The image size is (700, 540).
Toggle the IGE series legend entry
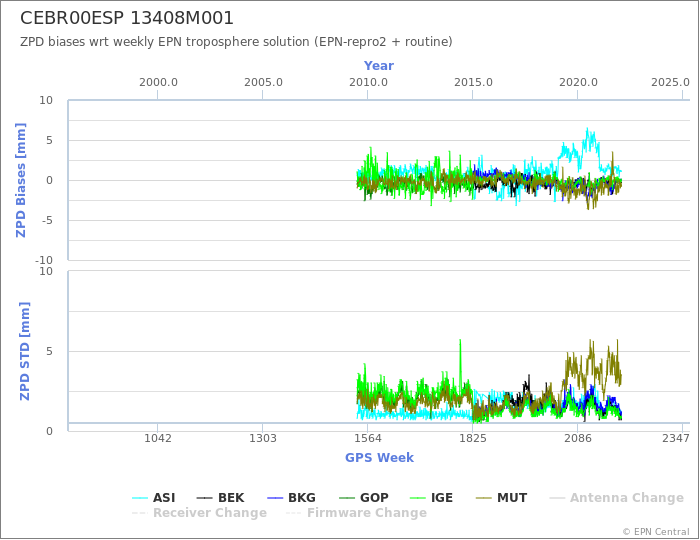coord(431,498)
